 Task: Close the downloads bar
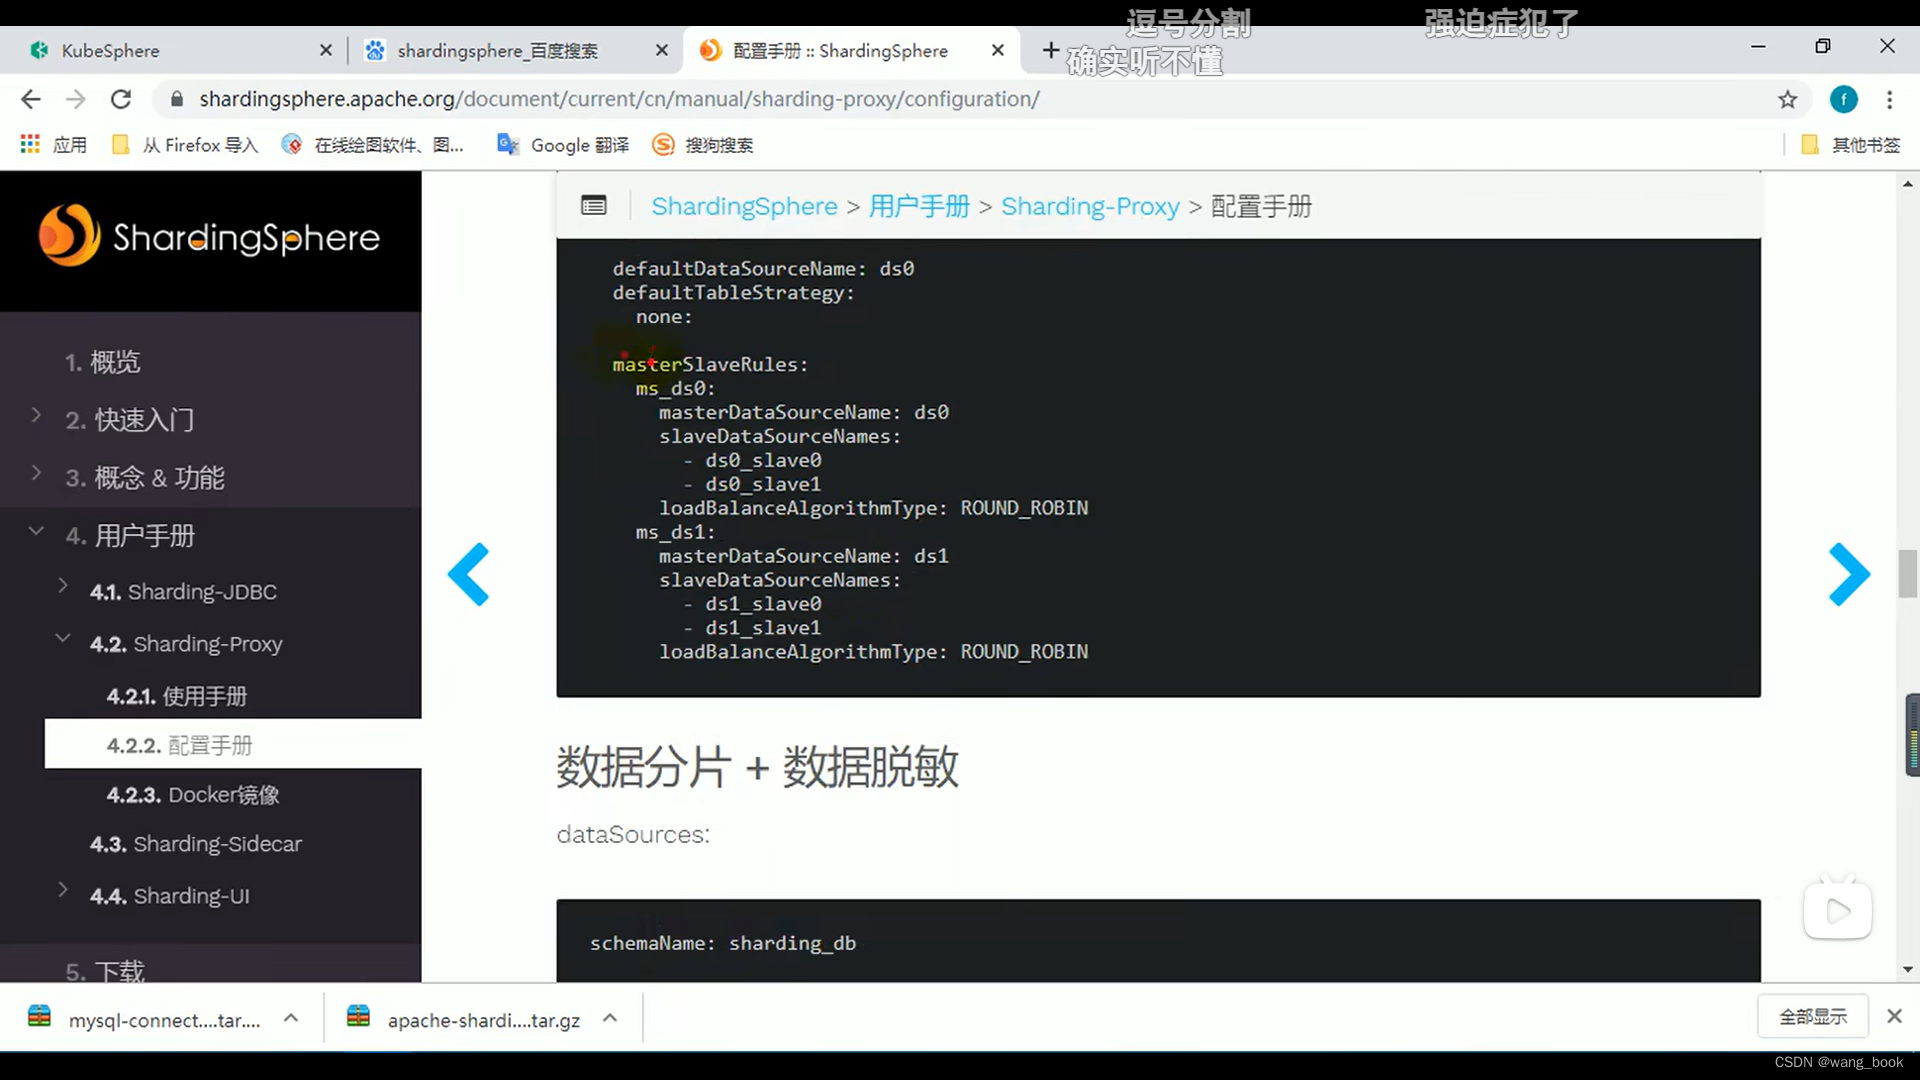(1894, 1016)
